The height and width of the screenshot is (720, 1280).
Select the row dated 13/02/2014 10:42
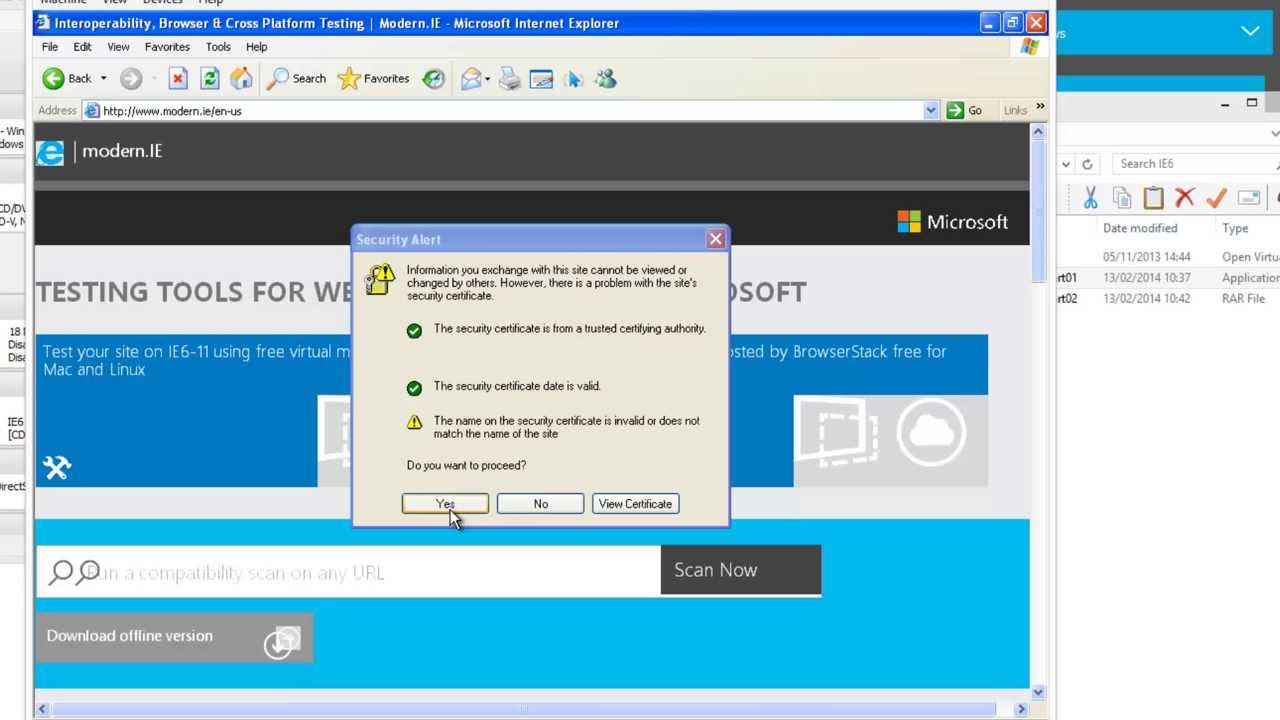pyautogui.click(x=1168, y=299)
